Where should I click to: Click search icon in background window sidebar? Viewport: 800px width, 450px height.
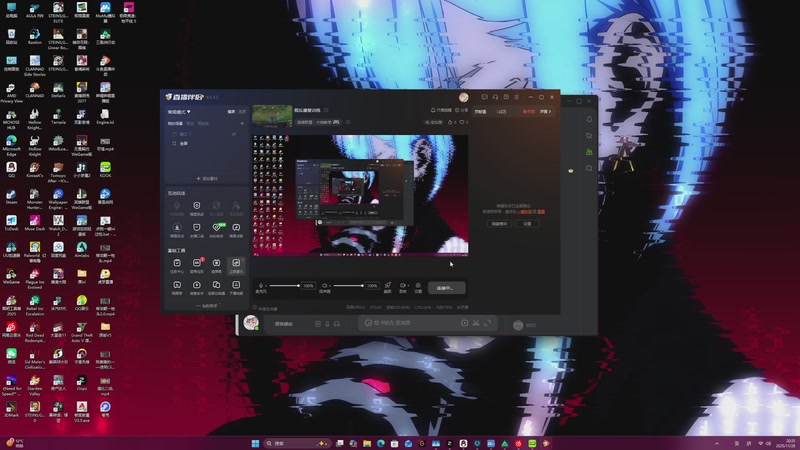(589, 168)
